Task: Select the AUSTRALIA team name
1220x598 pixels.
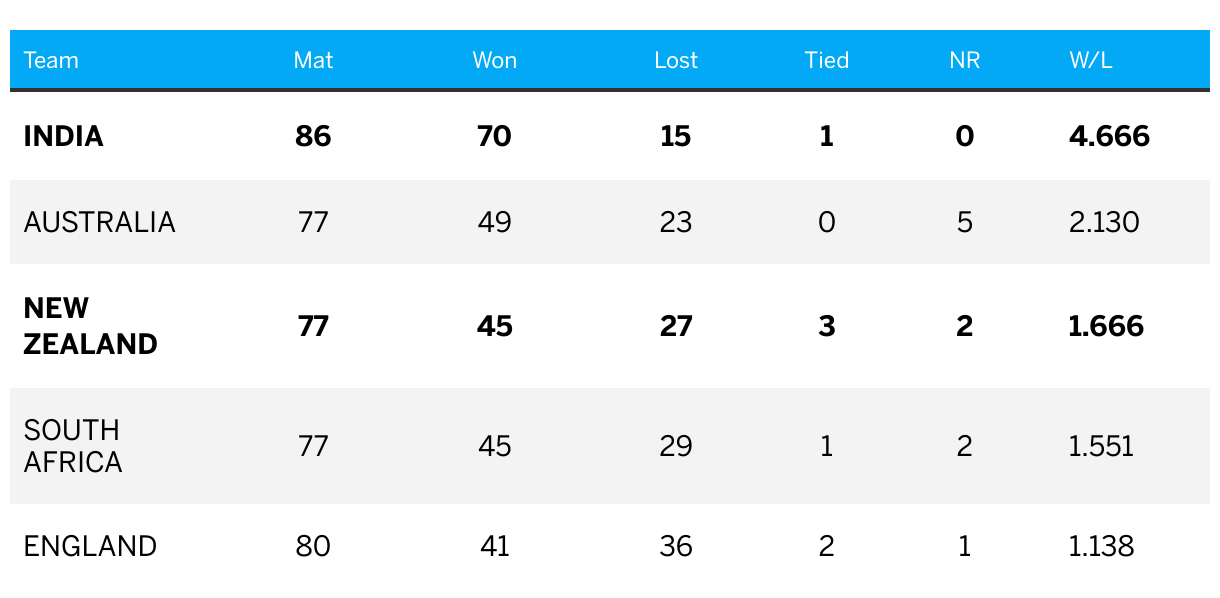Action: pyautogui.click(x=99, y=222)
